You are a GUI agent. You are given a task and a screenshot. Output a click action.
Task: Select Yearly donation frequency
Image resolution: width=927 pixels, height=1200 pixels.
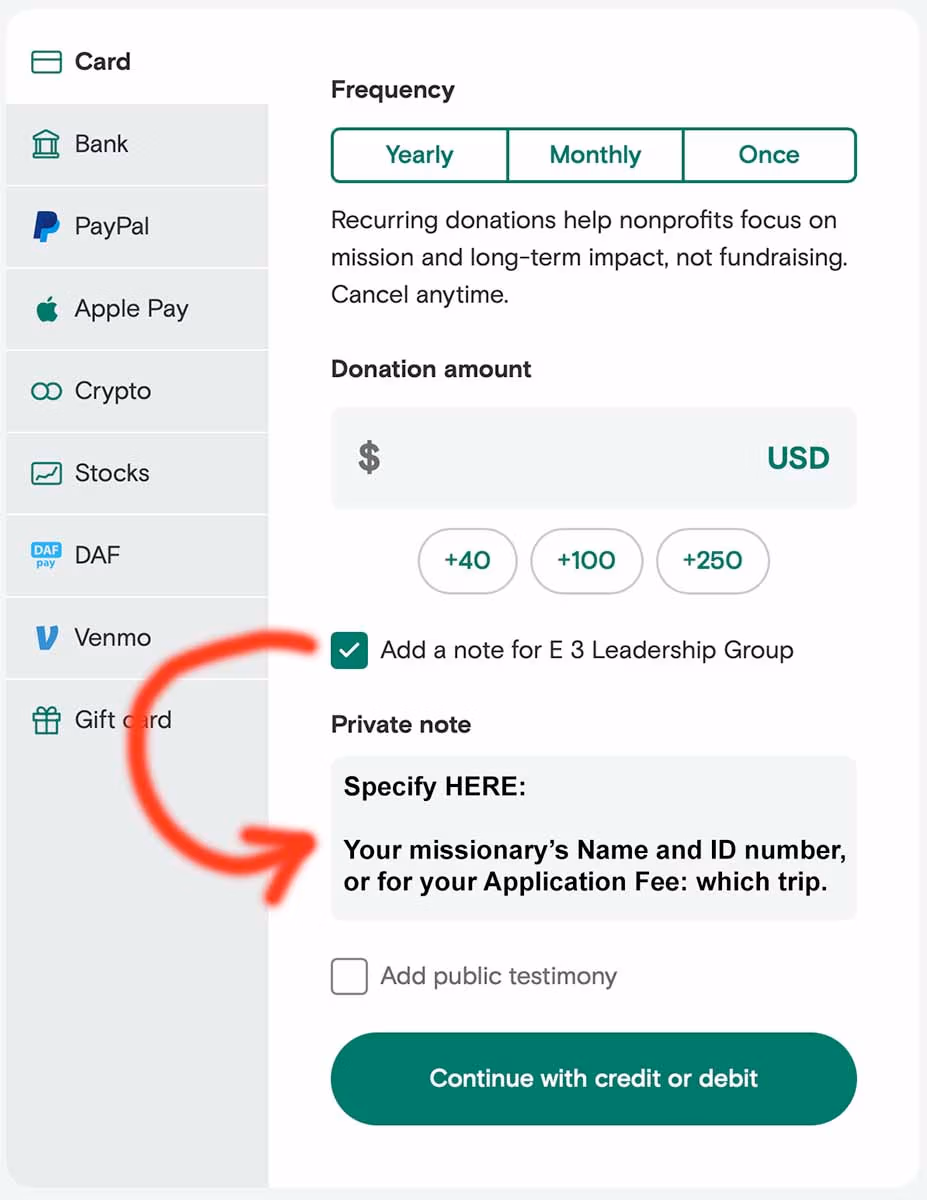419,155
